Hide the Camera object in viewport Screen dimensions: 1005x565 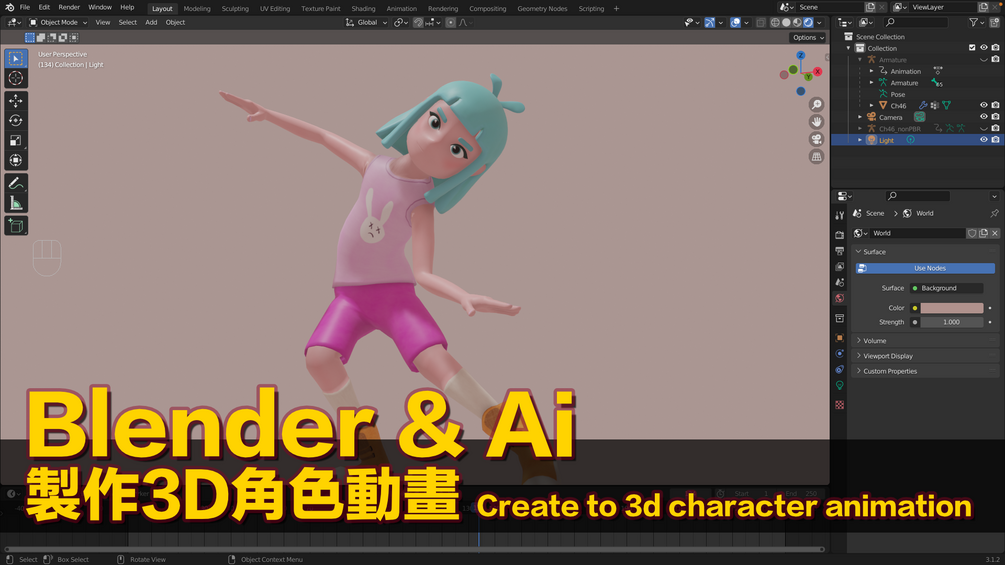984,117
